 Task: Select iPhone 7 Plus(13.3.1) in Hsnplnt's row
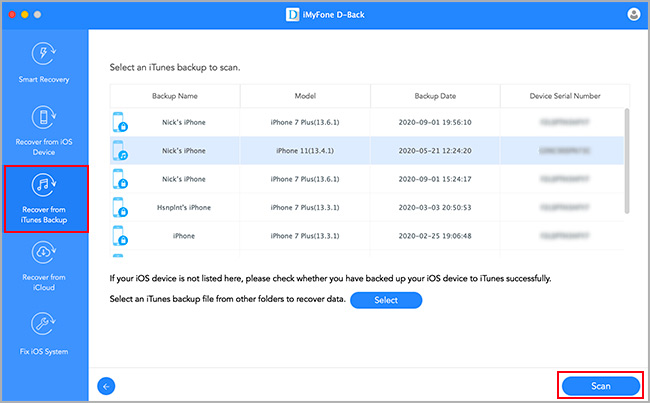305,207
